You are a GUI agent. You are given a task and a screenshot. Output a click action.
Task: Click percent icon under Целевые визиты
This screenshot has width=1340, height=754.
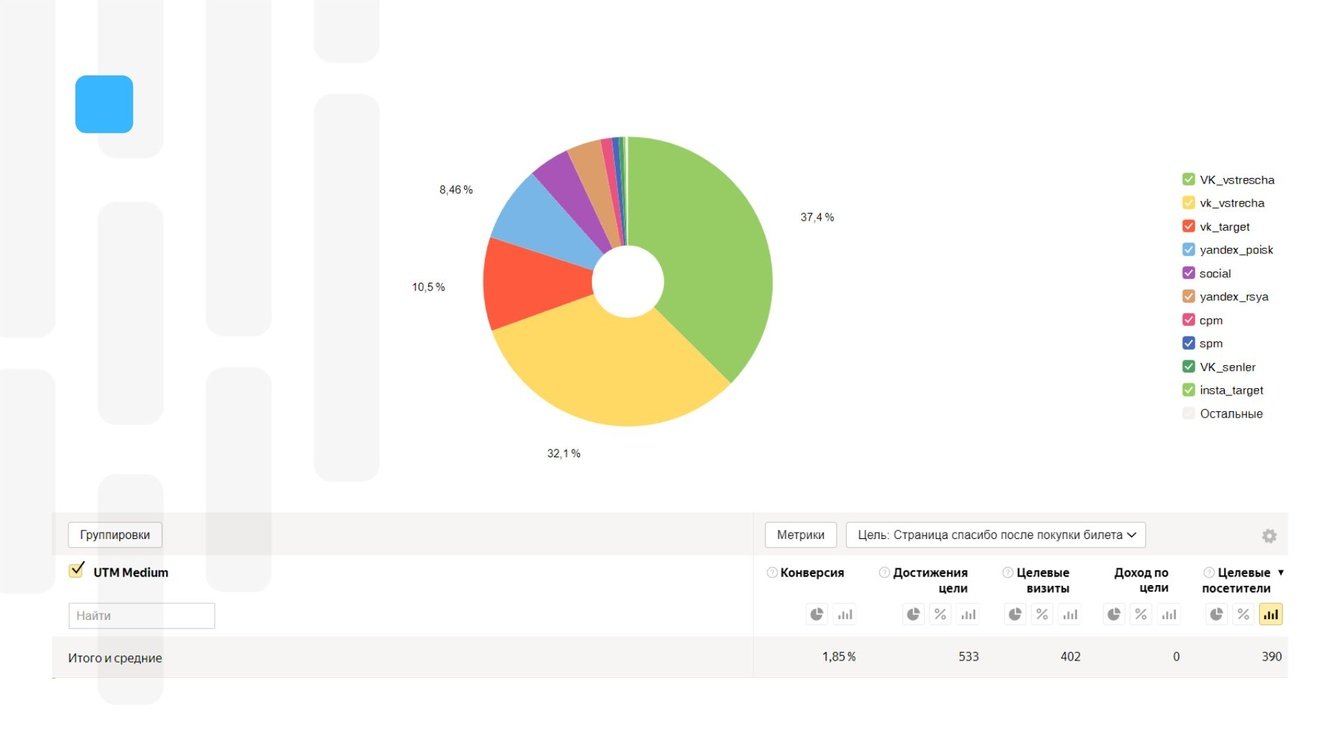pos(1042,614)
